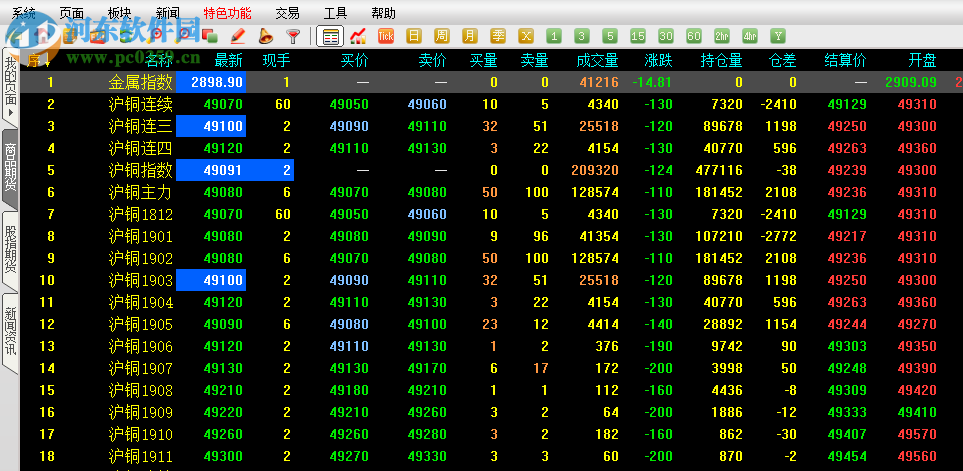Click the red pencil drawing tool icon
This screenshot has height=471, width=963.
pyautogui.click(x=238, y=36)
